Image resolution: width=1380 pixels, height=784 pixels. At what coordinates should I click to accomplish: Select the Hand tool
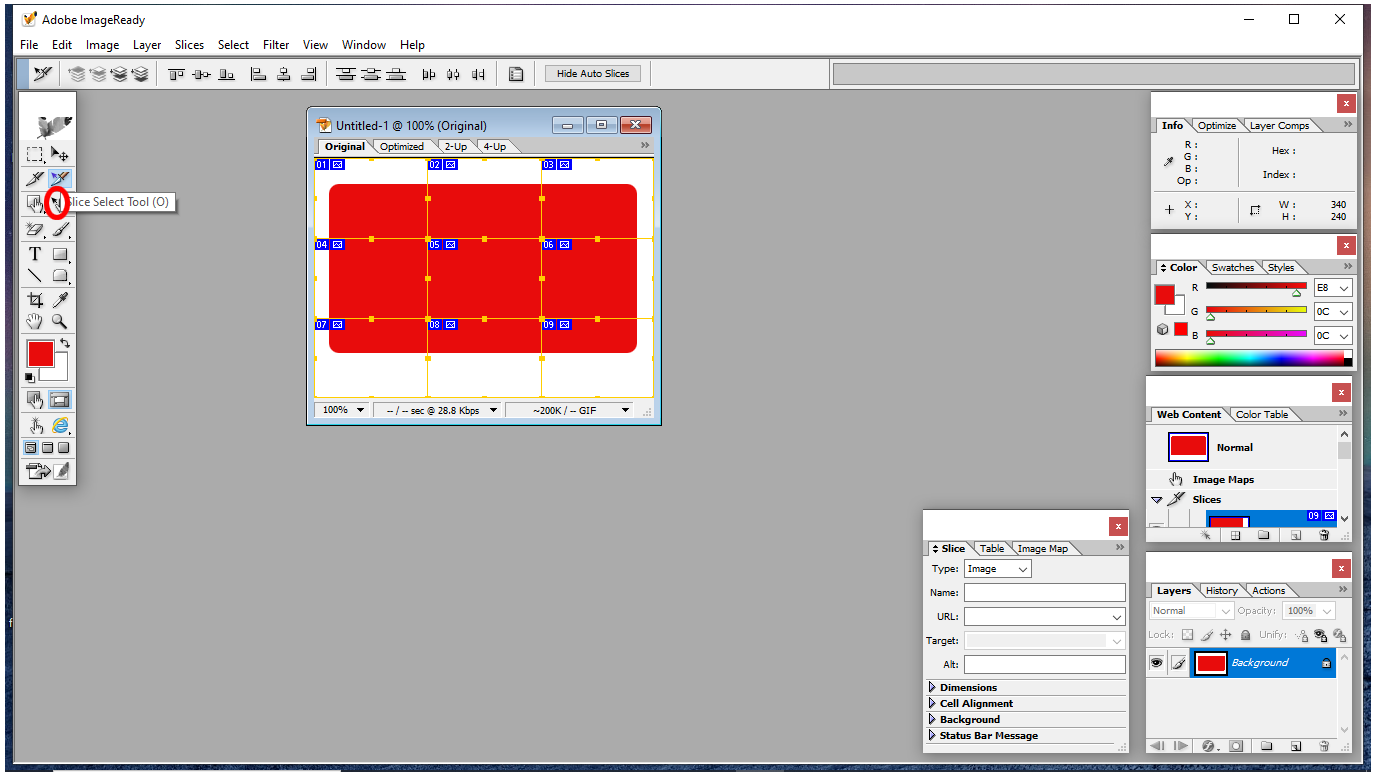35,321
